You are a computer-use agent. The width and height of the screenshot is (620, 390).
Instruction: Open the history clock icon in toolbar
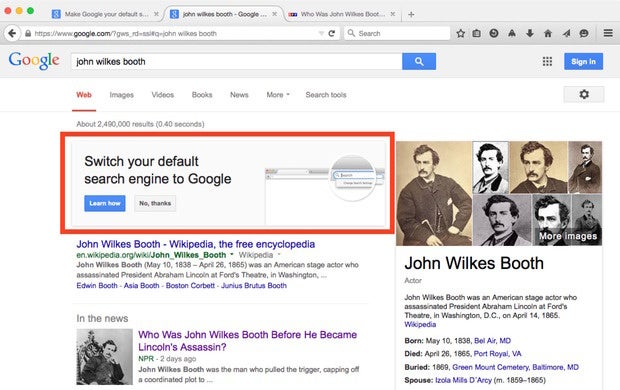pyautogui.click(x=494, y=34)
